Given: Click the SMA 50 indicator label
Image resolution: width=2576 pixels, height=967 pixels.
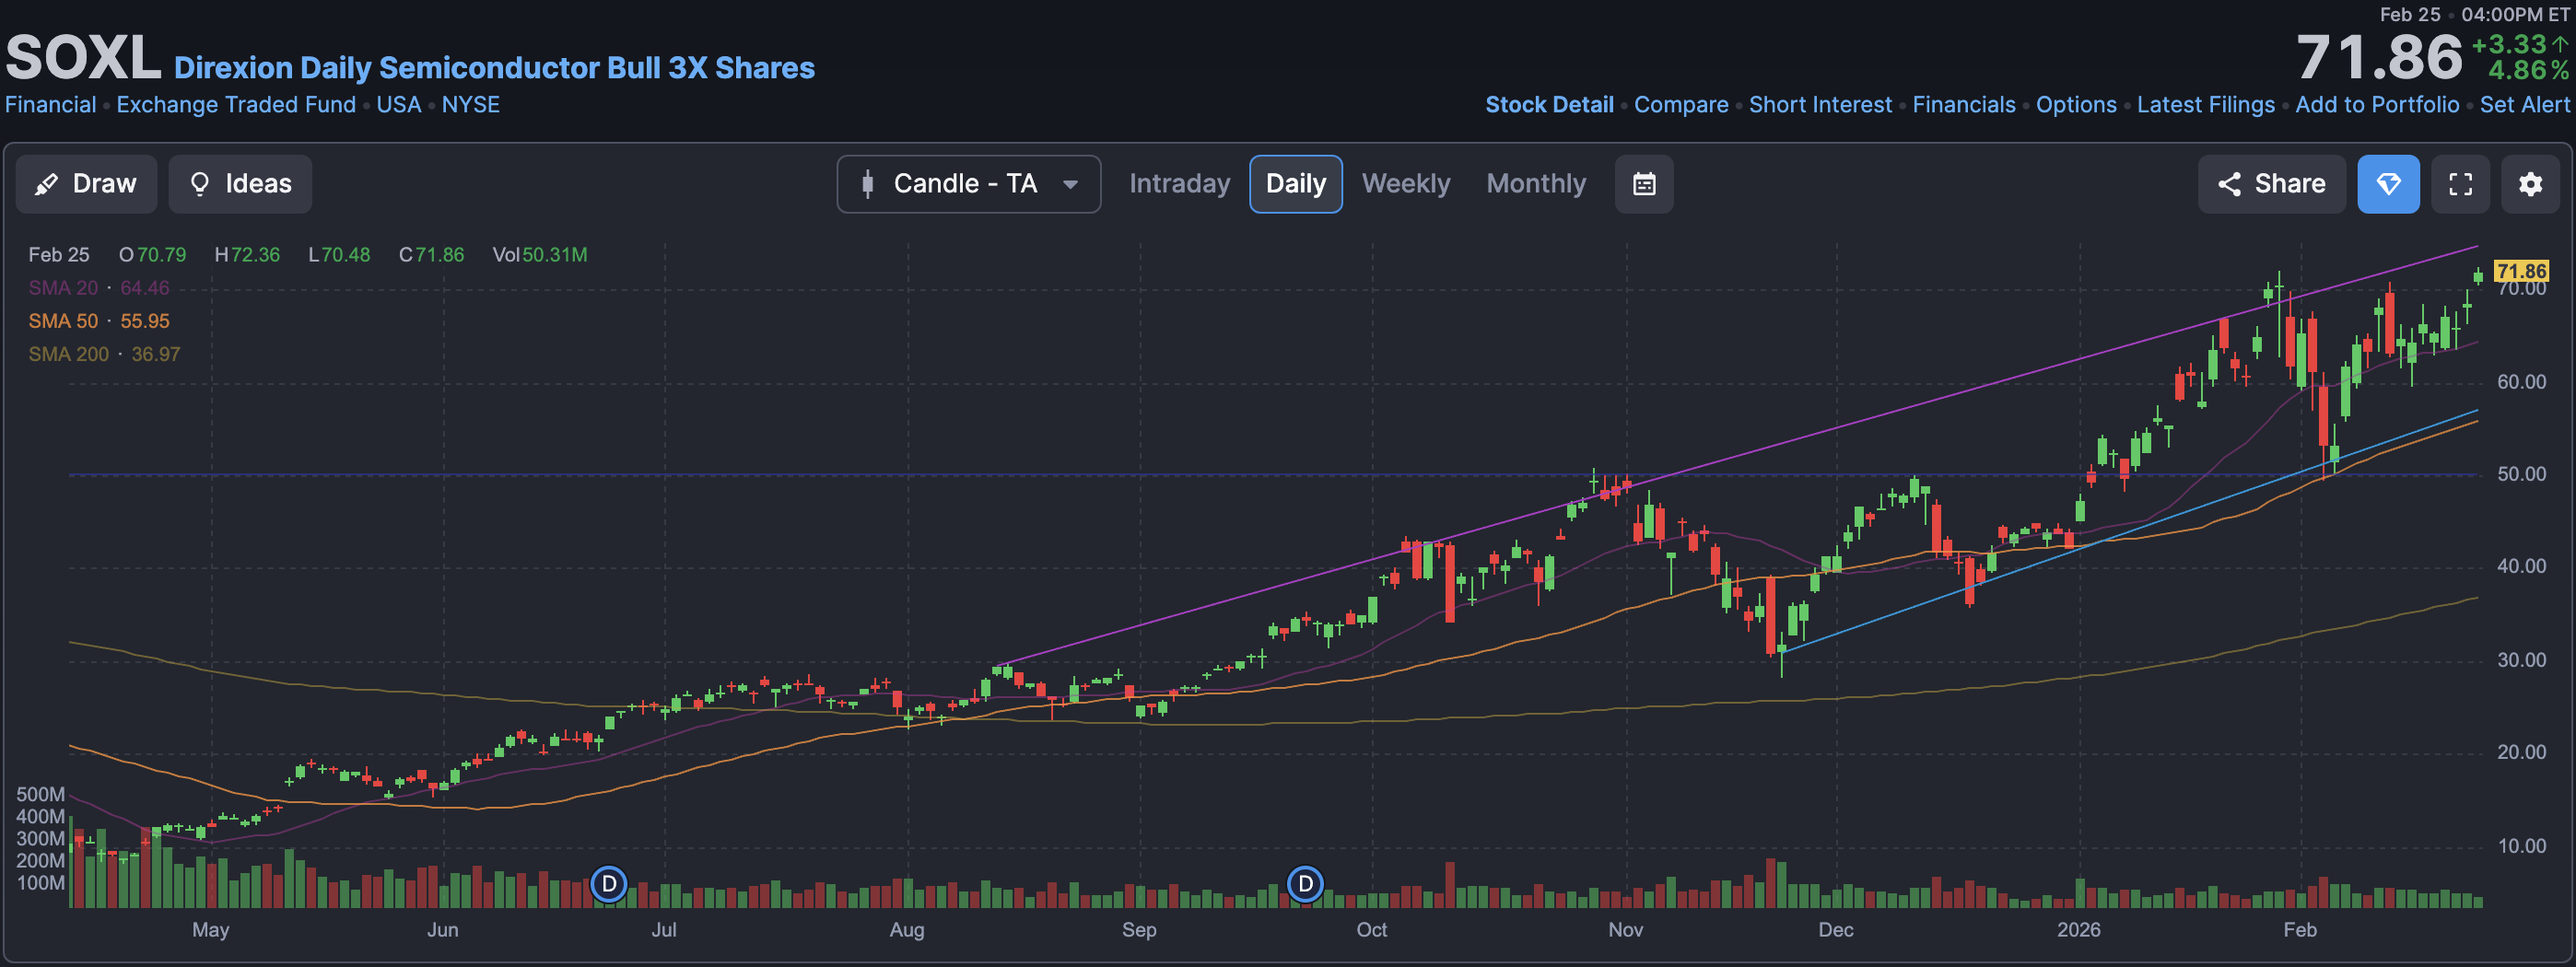Looking at the screenshot, I should click(99, 321).
